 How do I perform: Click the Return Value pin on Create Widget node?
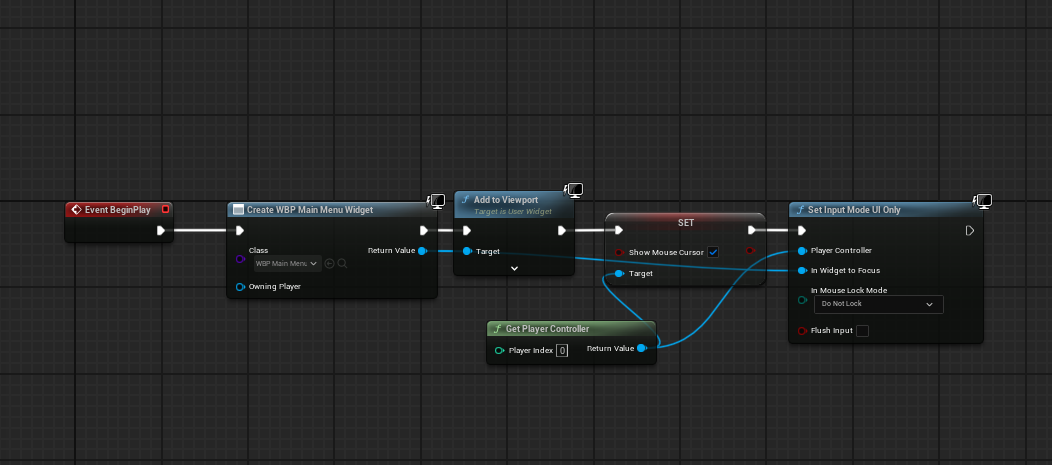click(x=422, y=251)
